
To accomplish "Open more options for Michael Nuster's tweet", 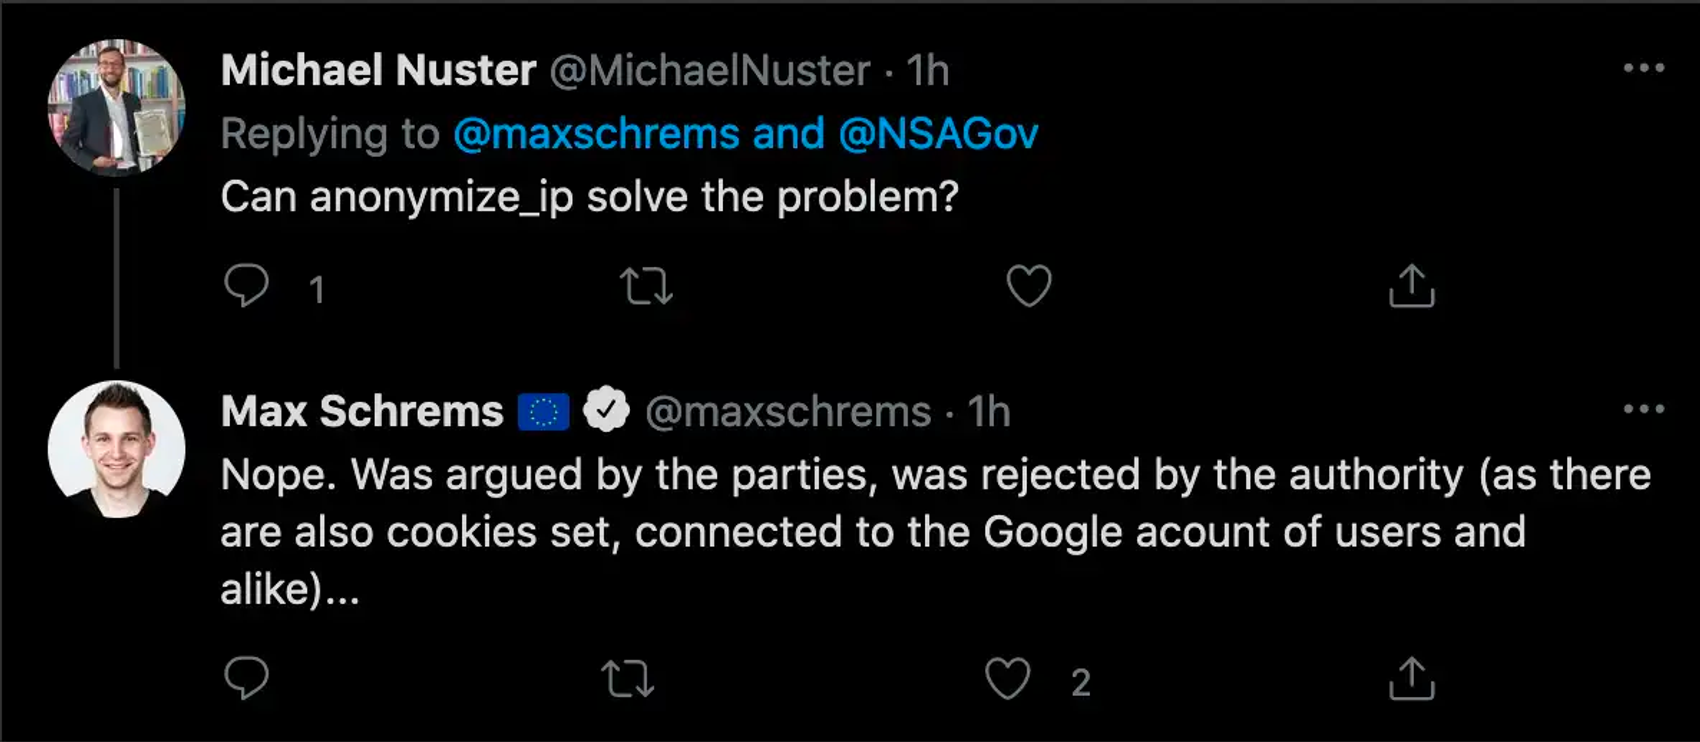I will [1643, 68].
